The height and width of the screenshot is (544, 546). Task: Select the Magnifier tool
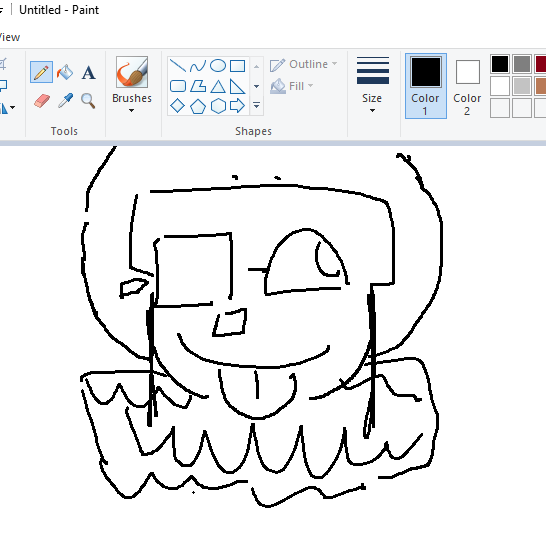tap(88, 101)
